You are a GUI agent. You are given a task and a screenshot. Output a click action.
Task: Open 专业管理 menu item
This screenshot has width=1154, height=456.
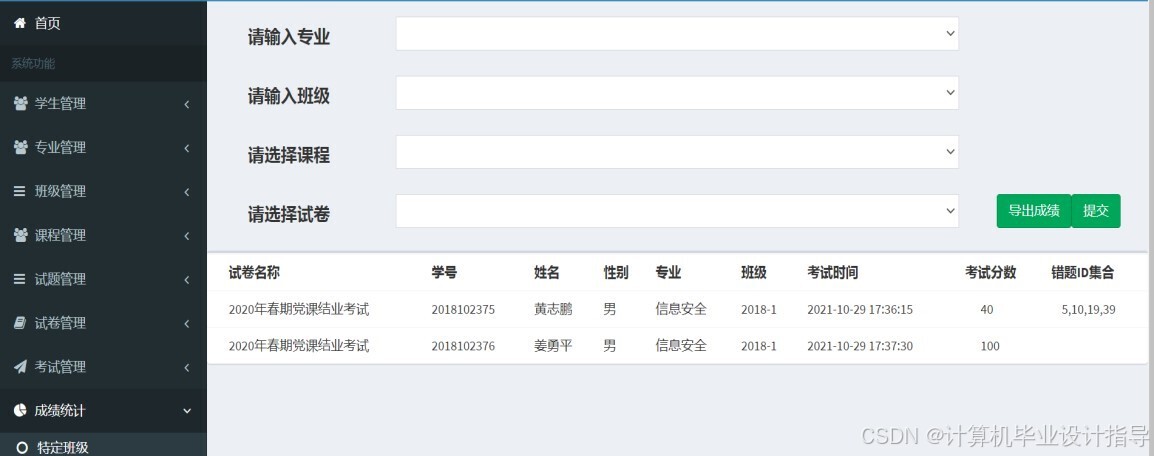103,147
